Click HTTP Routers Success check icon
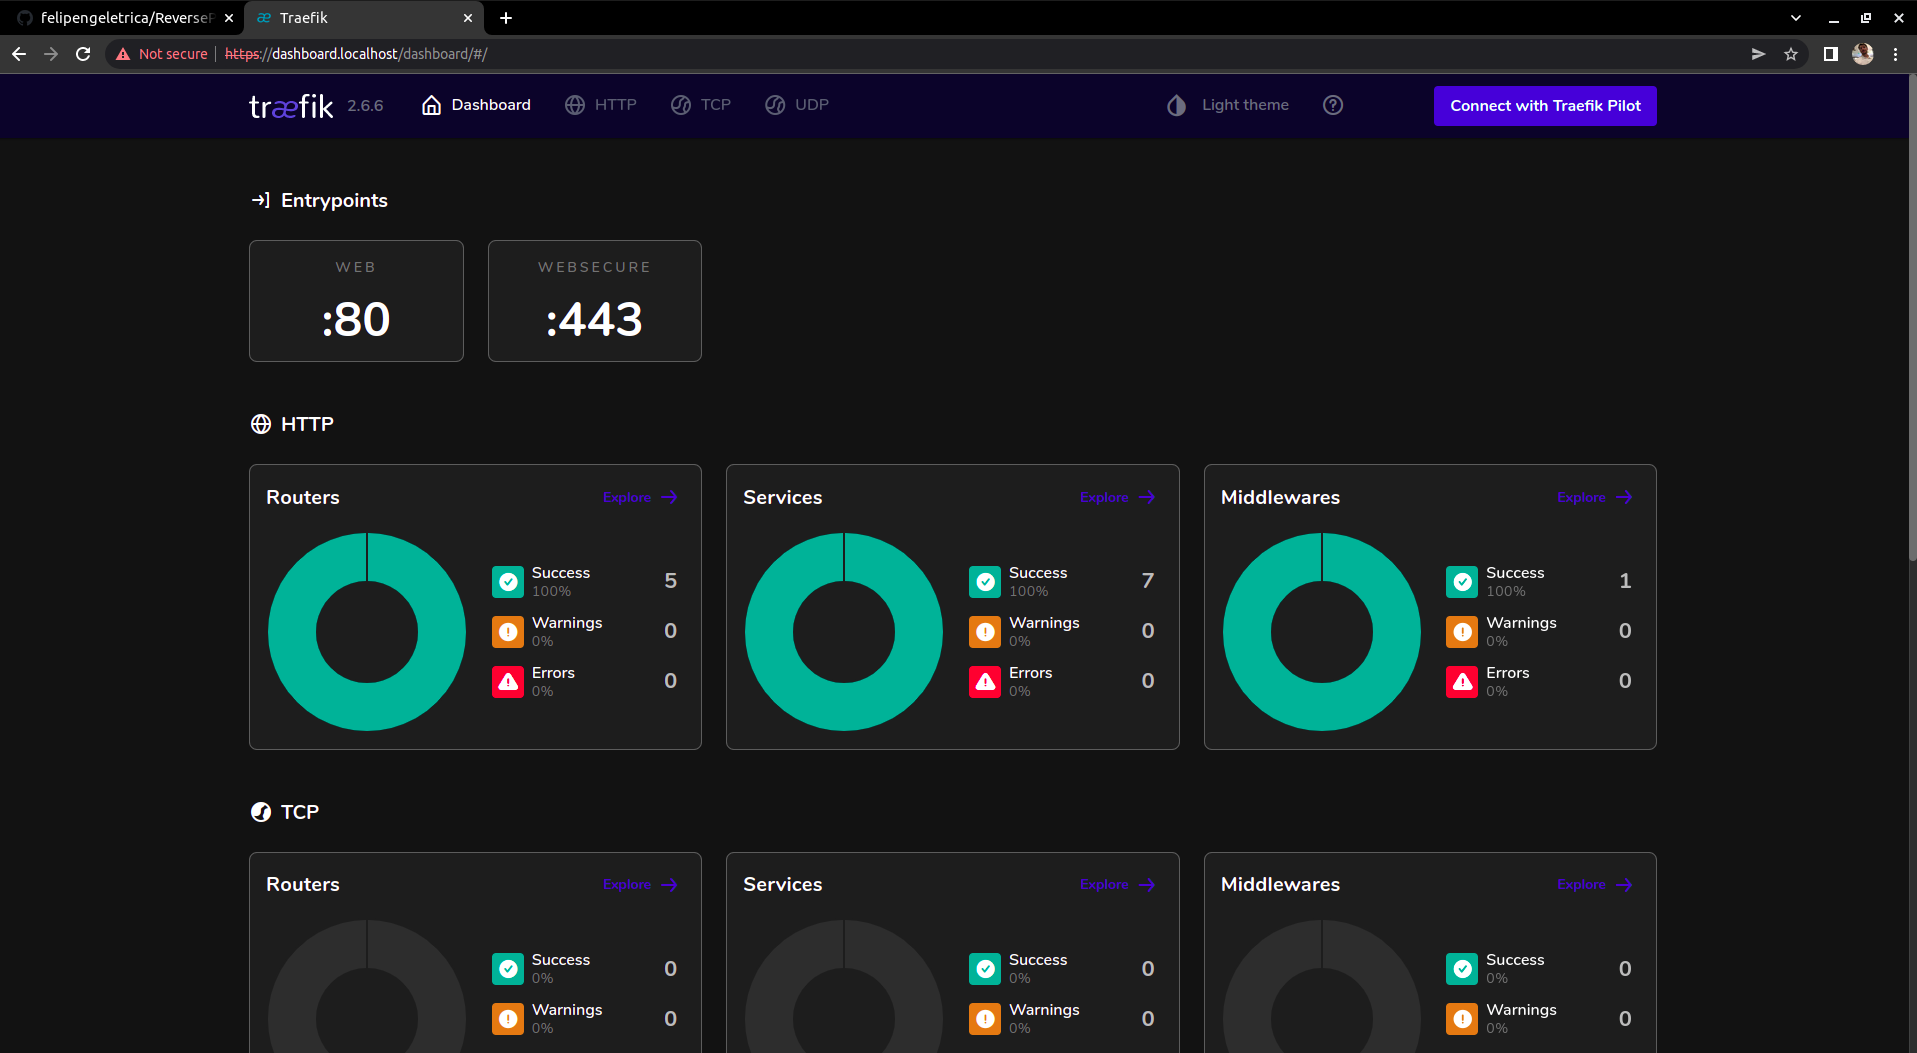Image resolution: width=1917 pixels, height=1053 pixels. [x=508, y=581]
